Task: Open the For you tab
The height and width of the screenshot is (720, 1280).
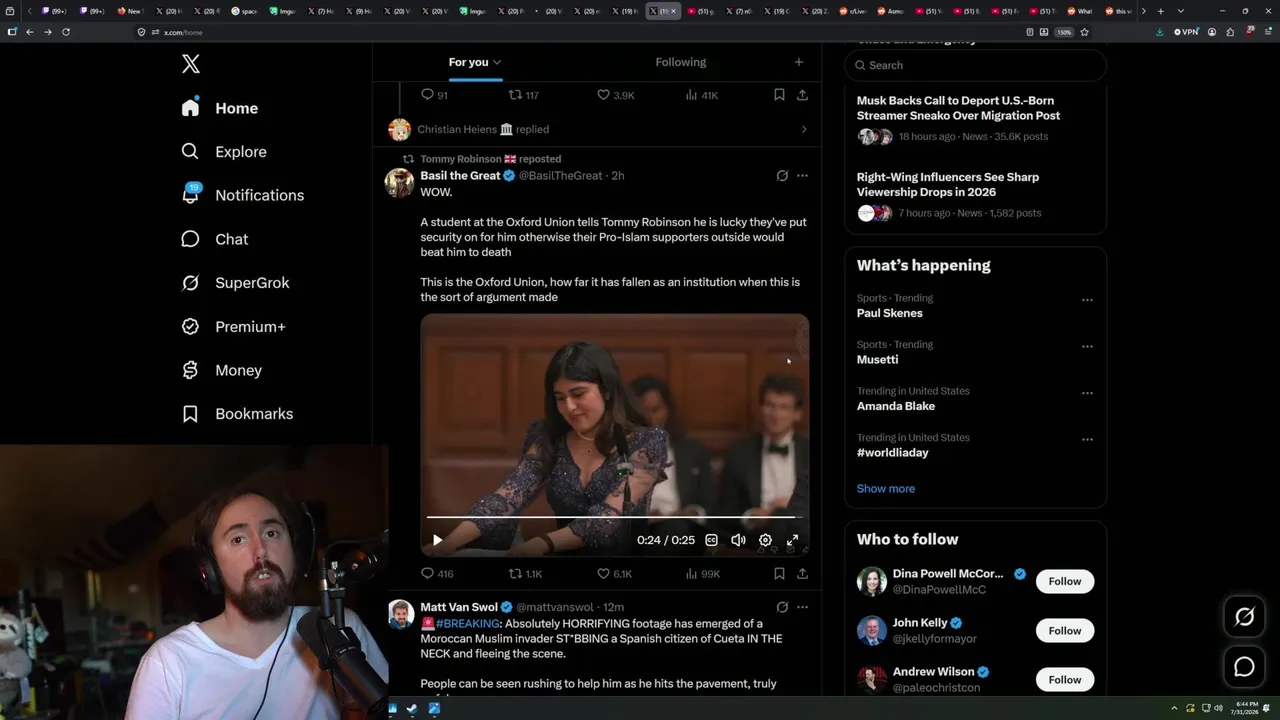Action: coord(475,62)
